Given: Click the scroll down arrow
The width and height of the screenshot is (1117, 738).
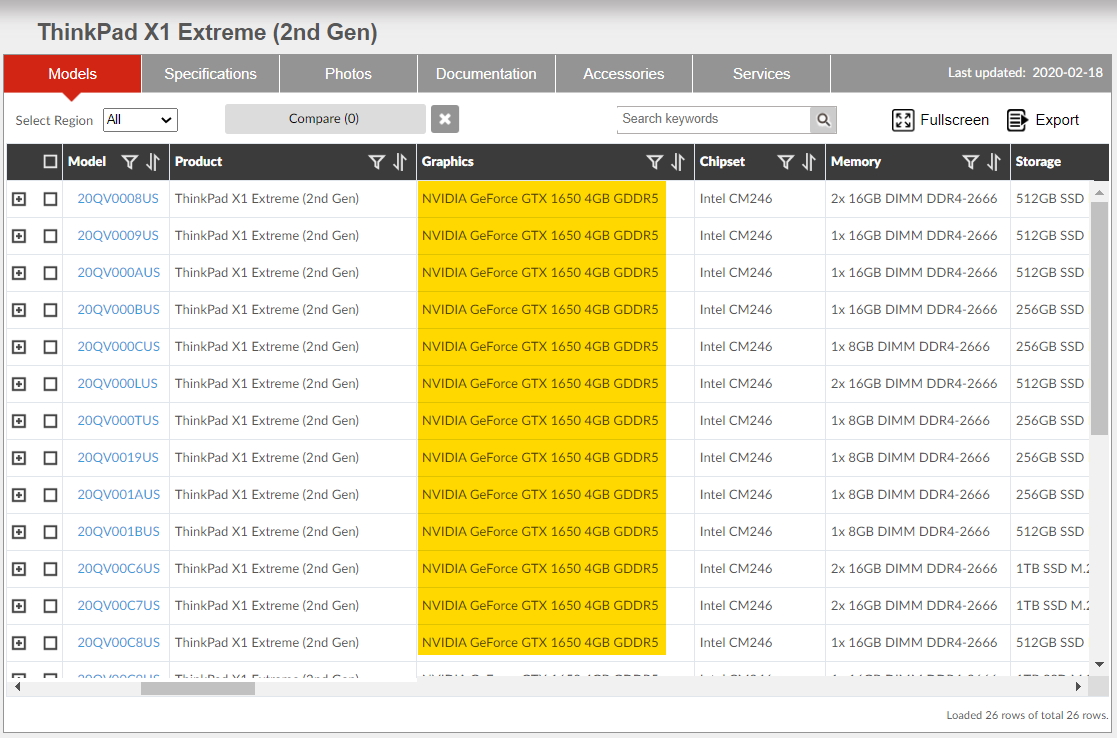Looking at the screenshot, I should (1098, 665).
